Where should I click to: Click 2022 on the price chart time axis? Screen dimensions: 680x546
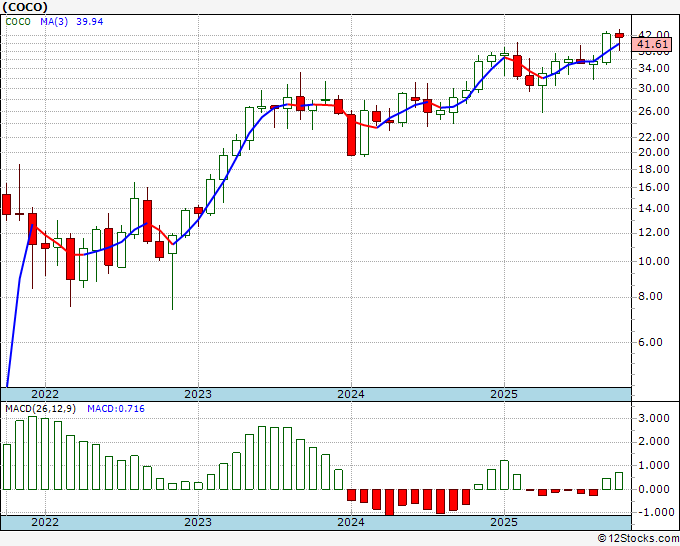pos(45,394)
